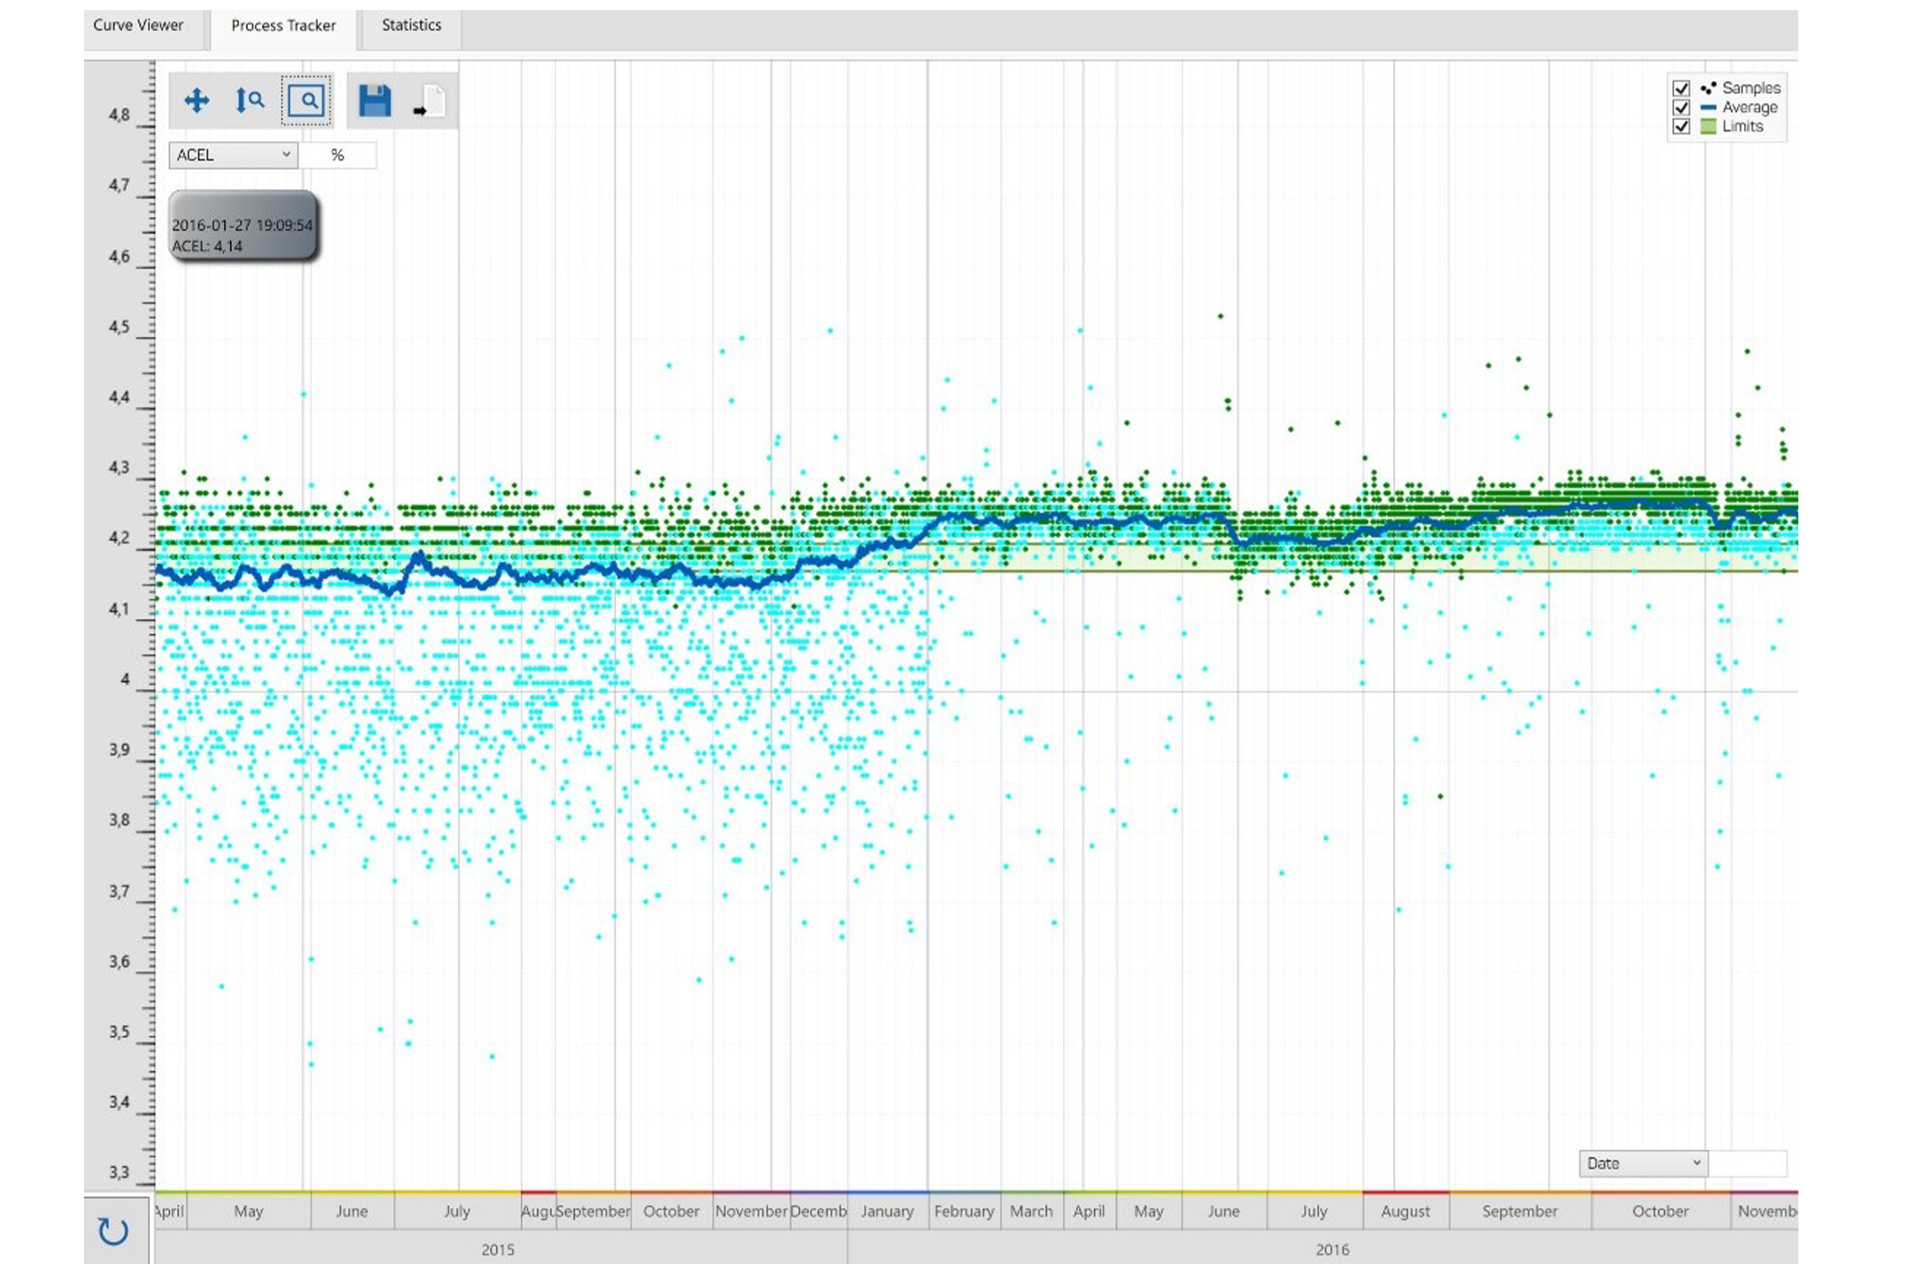Save chart using floppy disk icon
The height and width of the screenshot is (1264, 1920).
375,101
